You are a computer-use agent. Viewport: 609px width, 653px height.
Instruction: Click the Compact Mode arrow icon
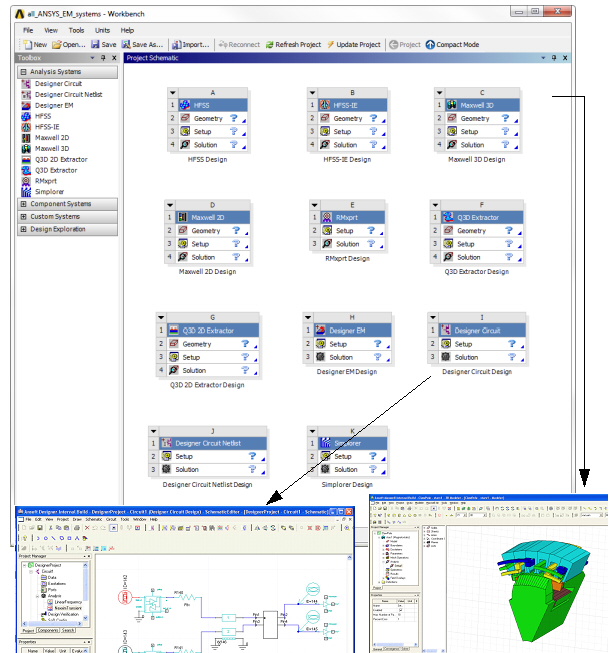click(x=430, y=45)
